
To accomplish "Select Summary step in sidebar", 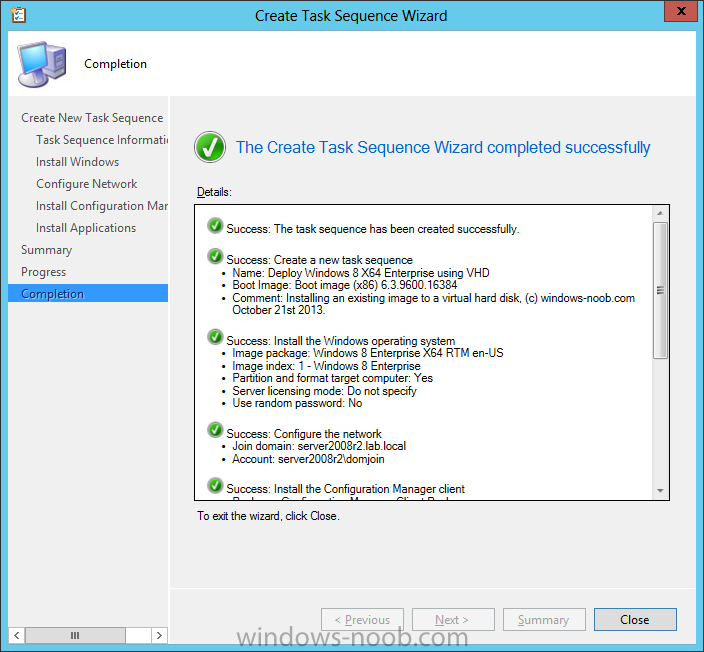I will tap(46, 250).
